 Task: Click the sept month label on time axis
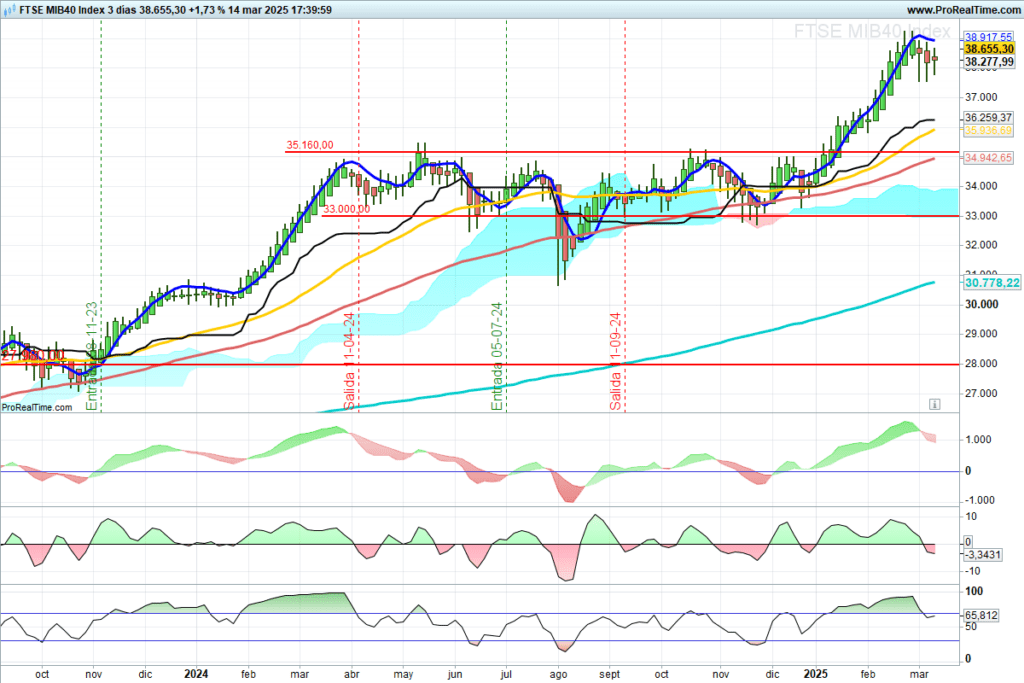click(x=609, y=675)
